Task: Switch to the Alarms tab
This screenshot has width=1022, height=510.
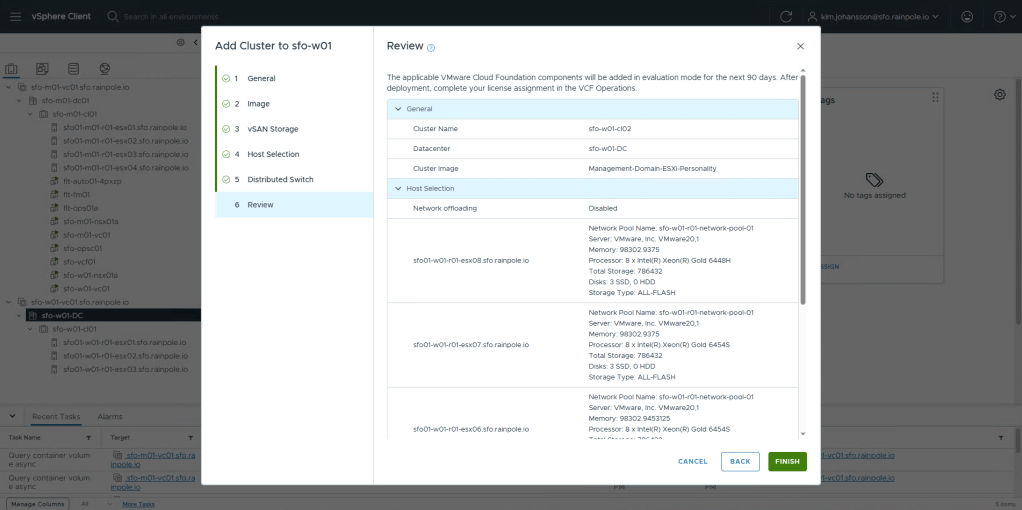Action: tap(110, 416)
